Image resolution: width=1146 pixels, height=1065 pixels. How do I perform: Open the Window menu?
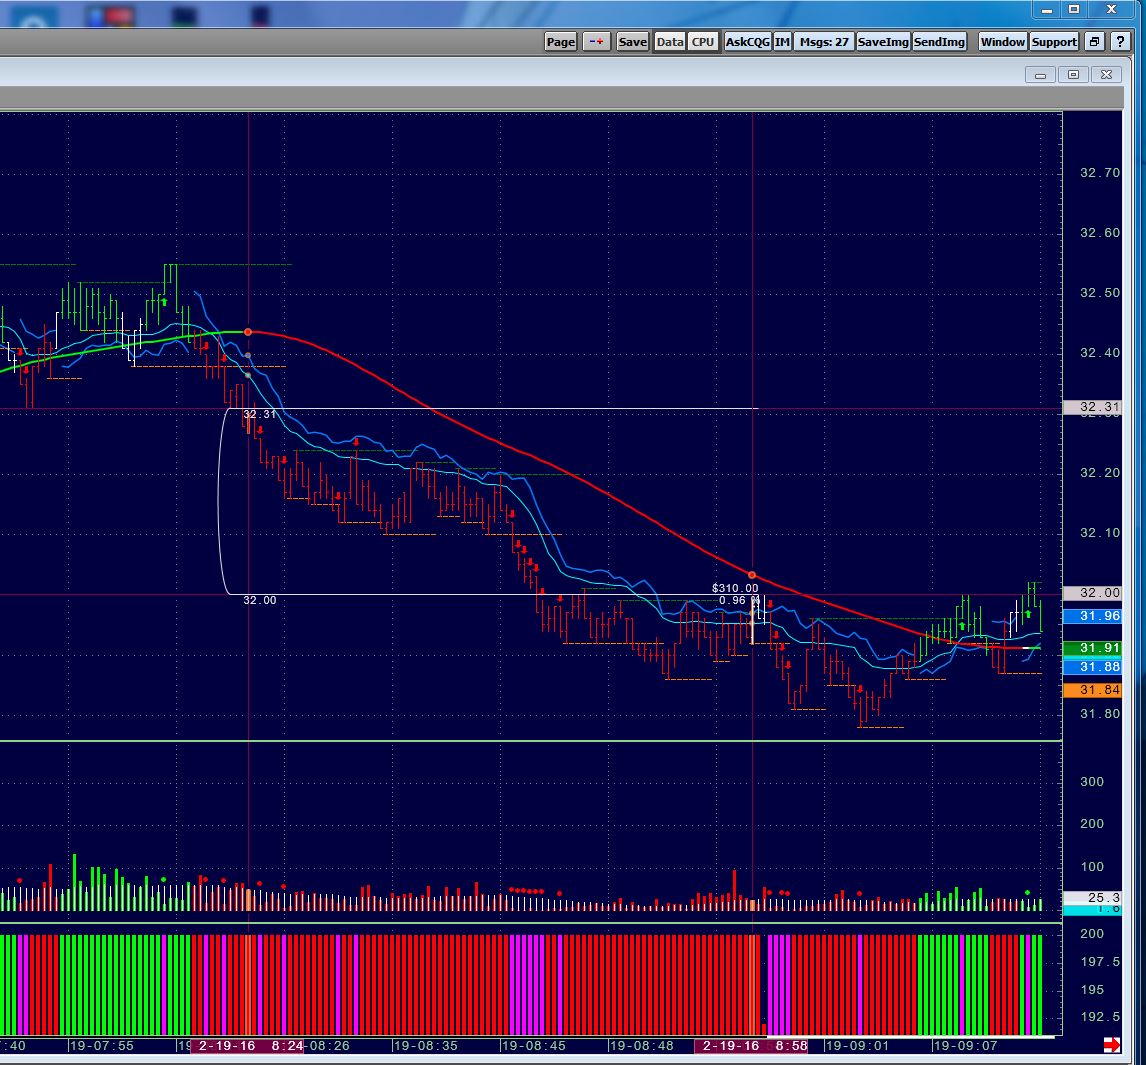[x=1003, y=42]
